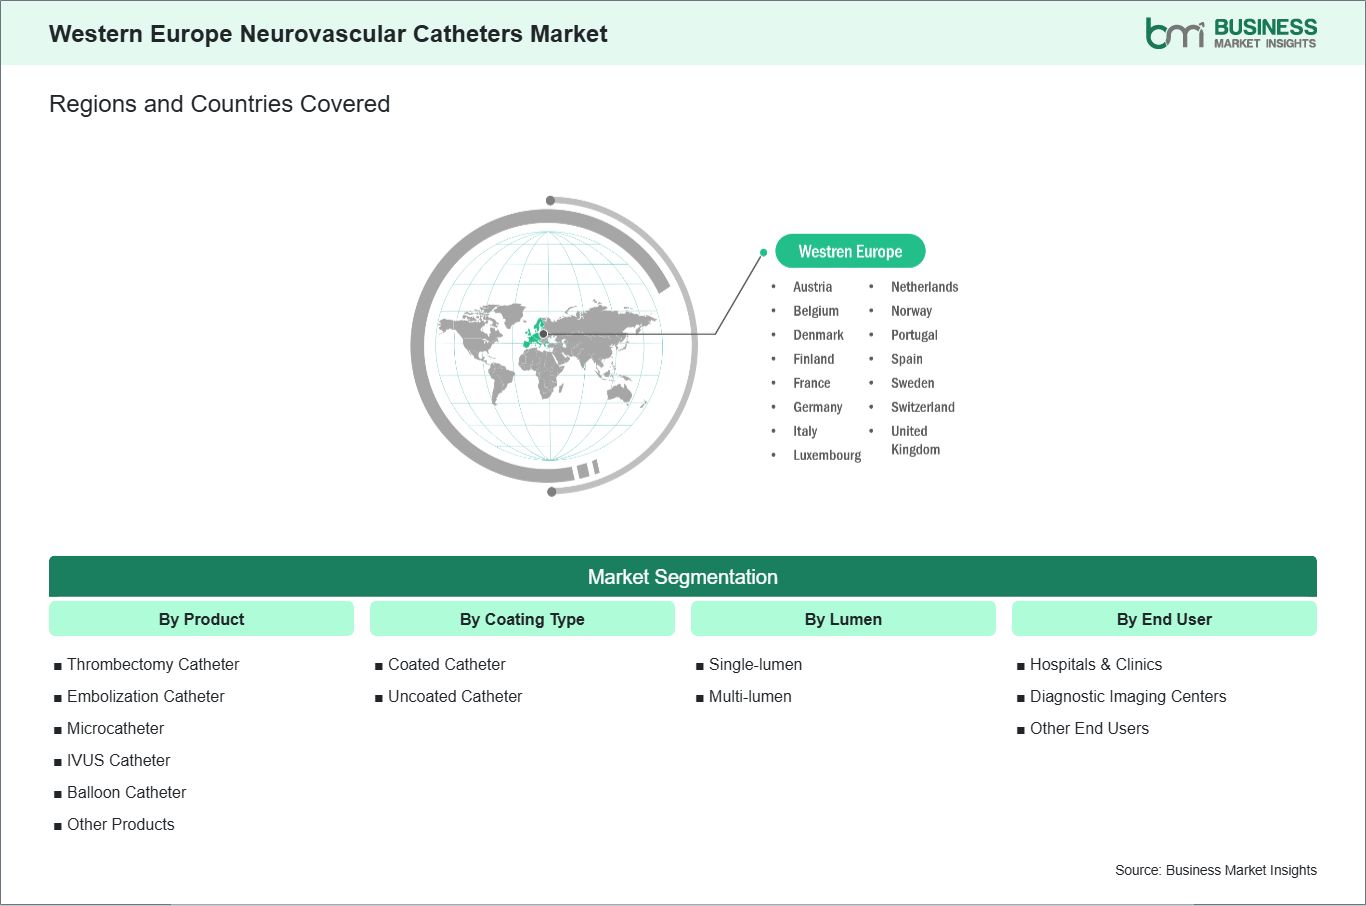Click the title Regions and Countries Covered
The image size is (1366, 906).
pyautogui.click(x=219, y=103)
